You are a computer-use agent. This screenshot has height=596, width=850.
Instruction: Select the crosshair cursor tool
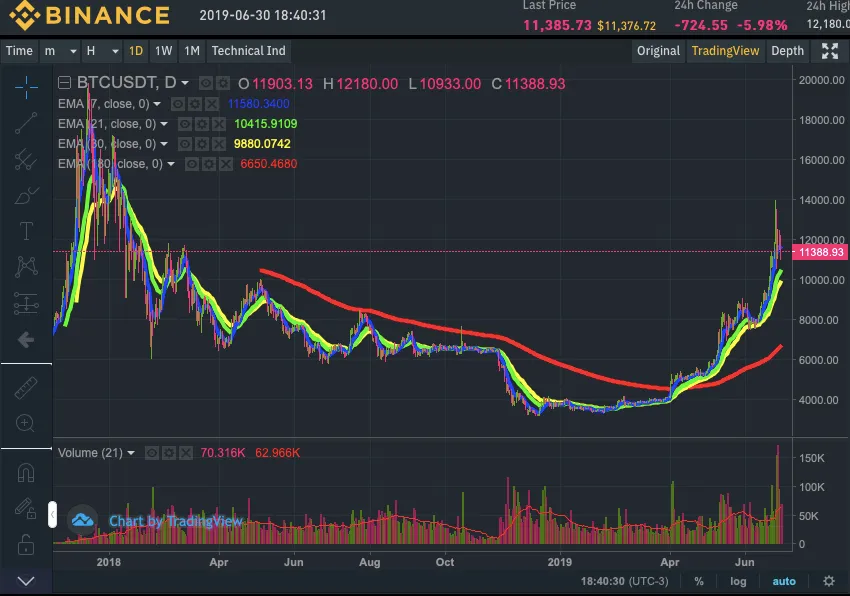pyautogui.click(x=26, y=87)
